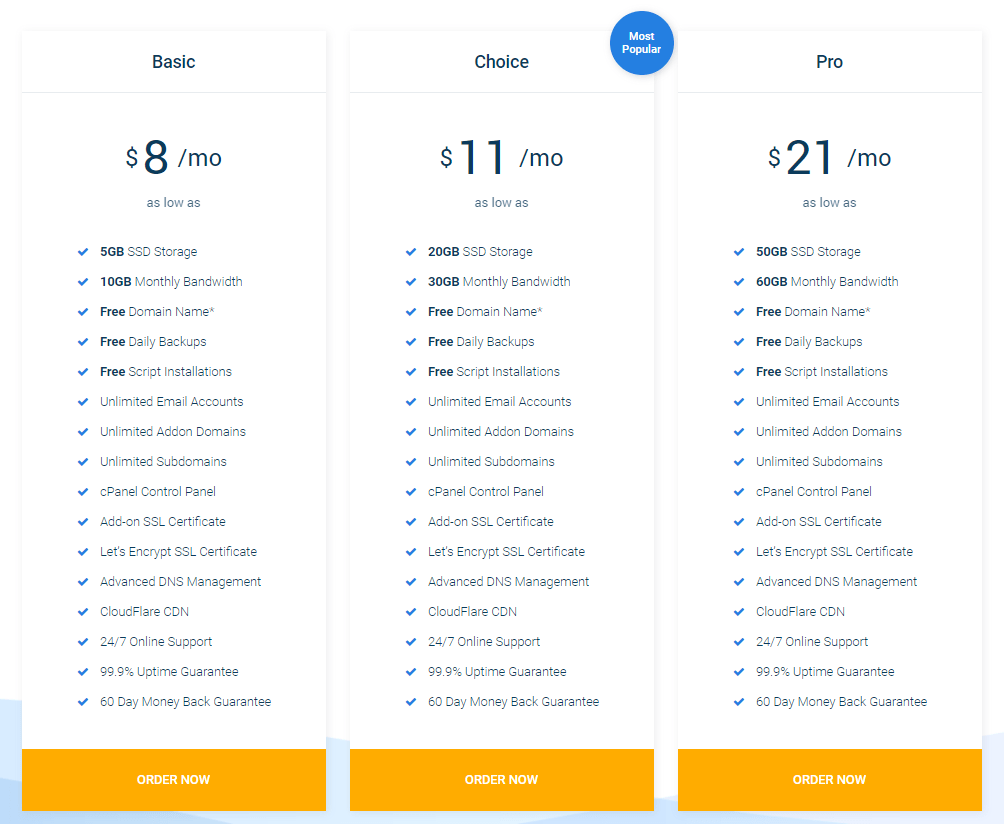Screen dimensions: 1004x824
Task: Click checkmark beside 30GB Monthly Bandwidth
Action: coord(411,282)
